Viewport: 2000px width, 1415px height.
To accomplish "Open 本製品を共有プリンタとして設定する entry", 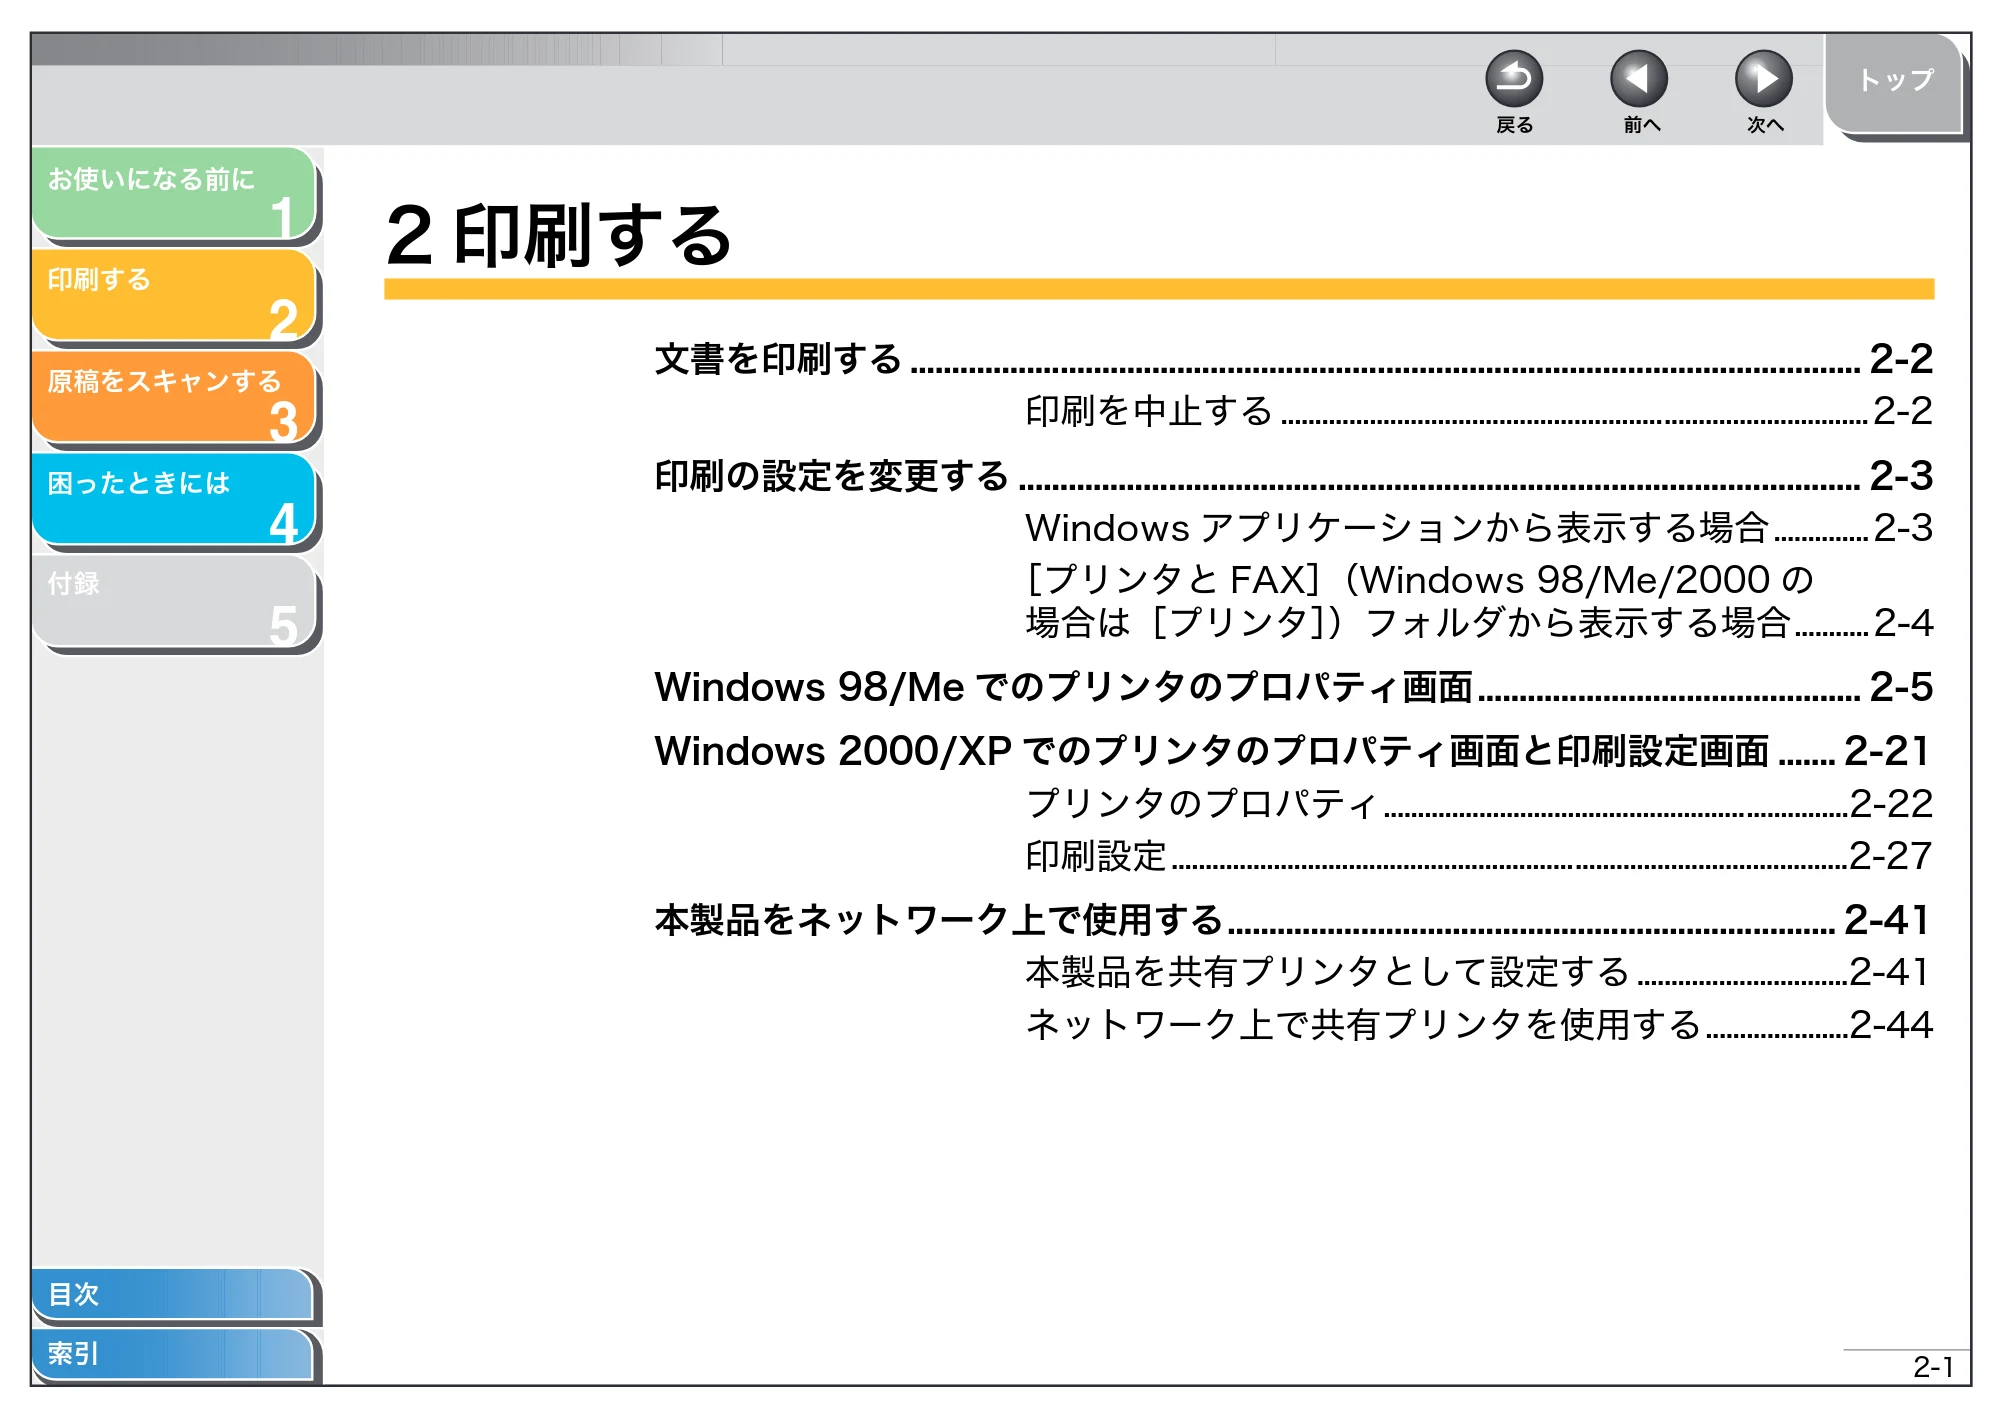I will [1478, 972].
